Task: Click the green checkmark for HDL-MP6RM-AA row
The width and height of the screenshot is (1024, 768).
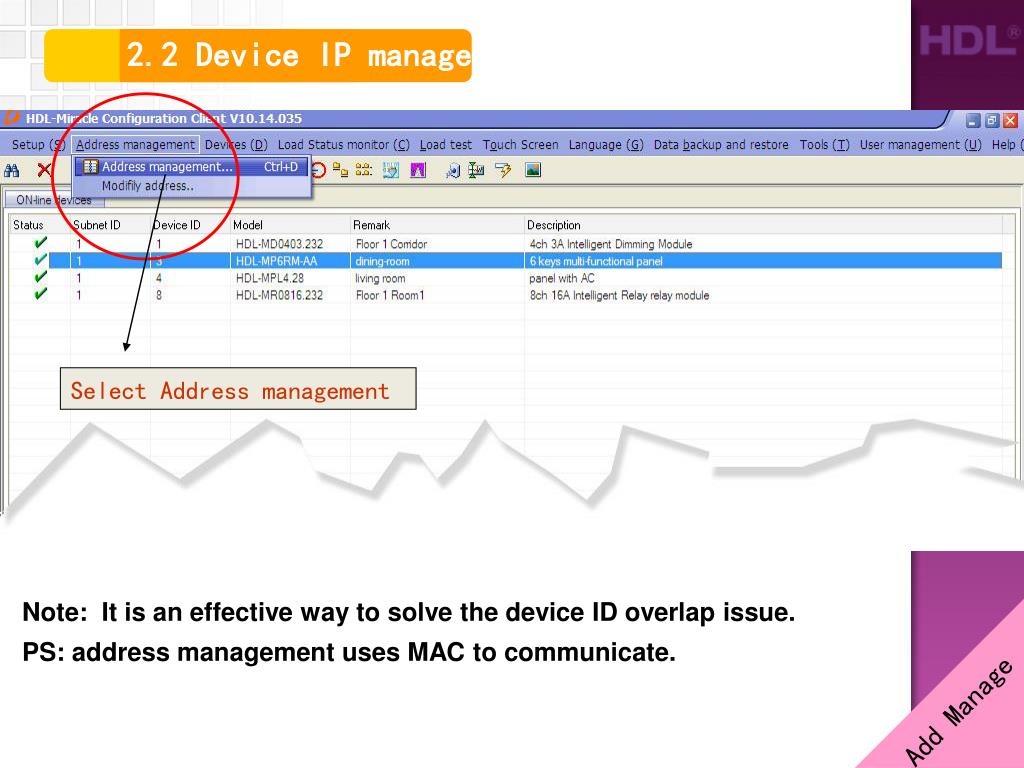Action: [x=40, y=260]
